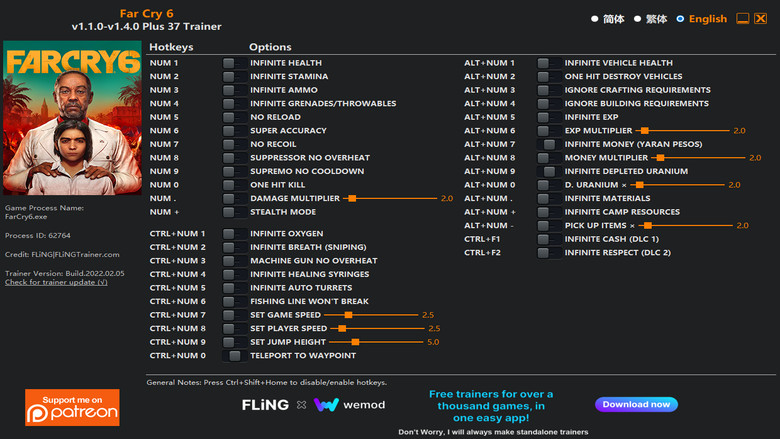Enable Infinite Oxygen toggle
Screen dimensions: 780x439
pyautogui.click(x=234, y=234)
